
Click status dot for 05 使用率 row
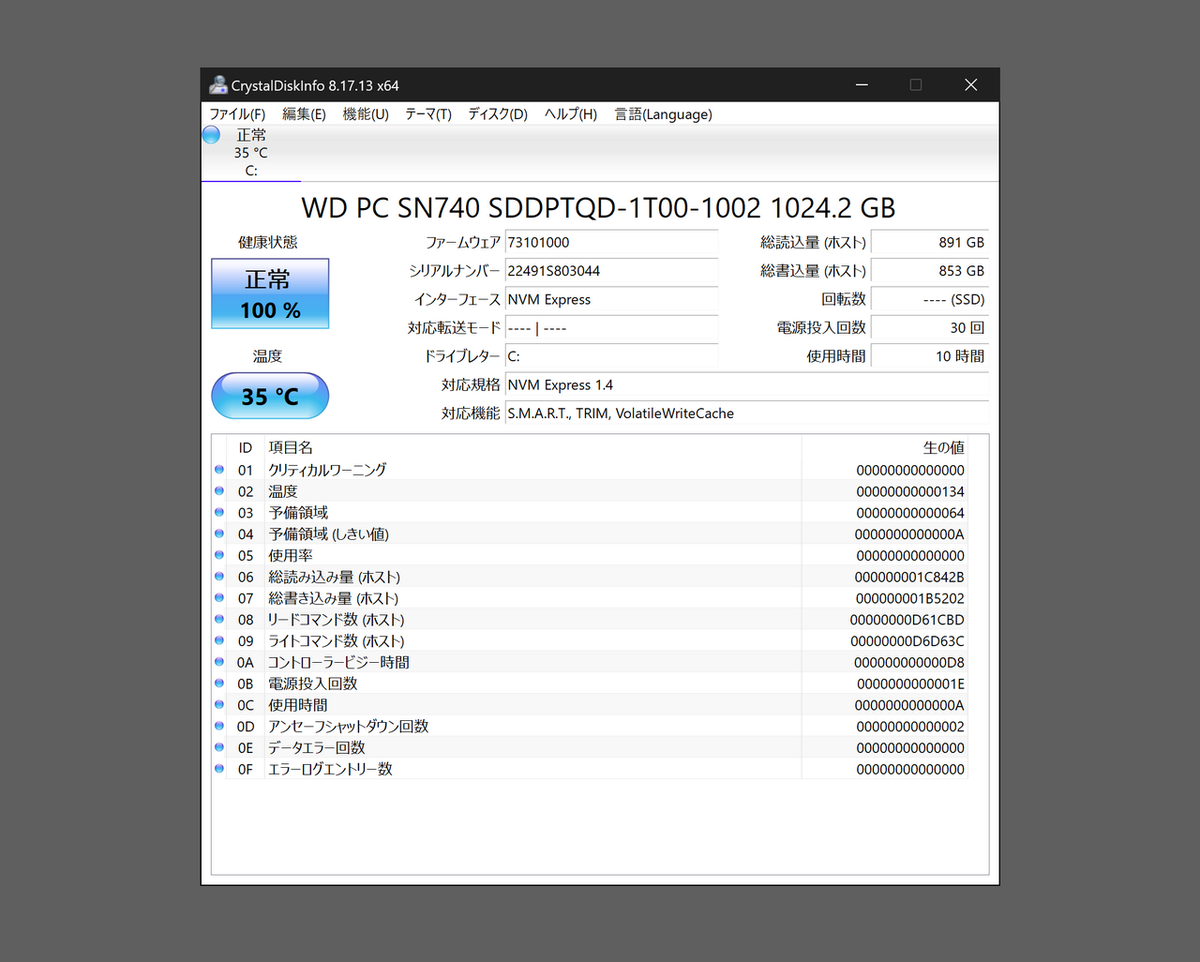tap(219, 555)
